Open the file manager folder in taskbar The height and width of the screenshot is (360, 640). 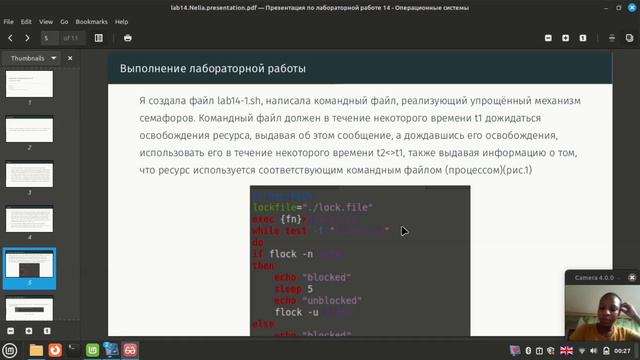(36, 350)
